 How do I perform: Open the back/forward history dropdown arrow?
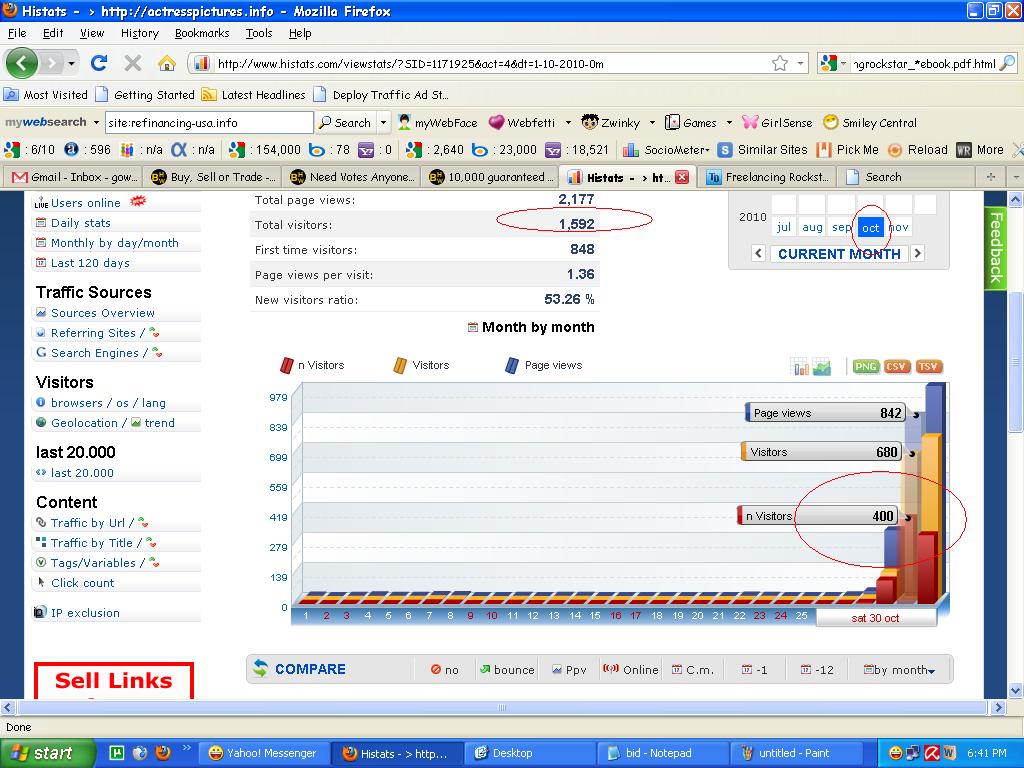(71, 63)
